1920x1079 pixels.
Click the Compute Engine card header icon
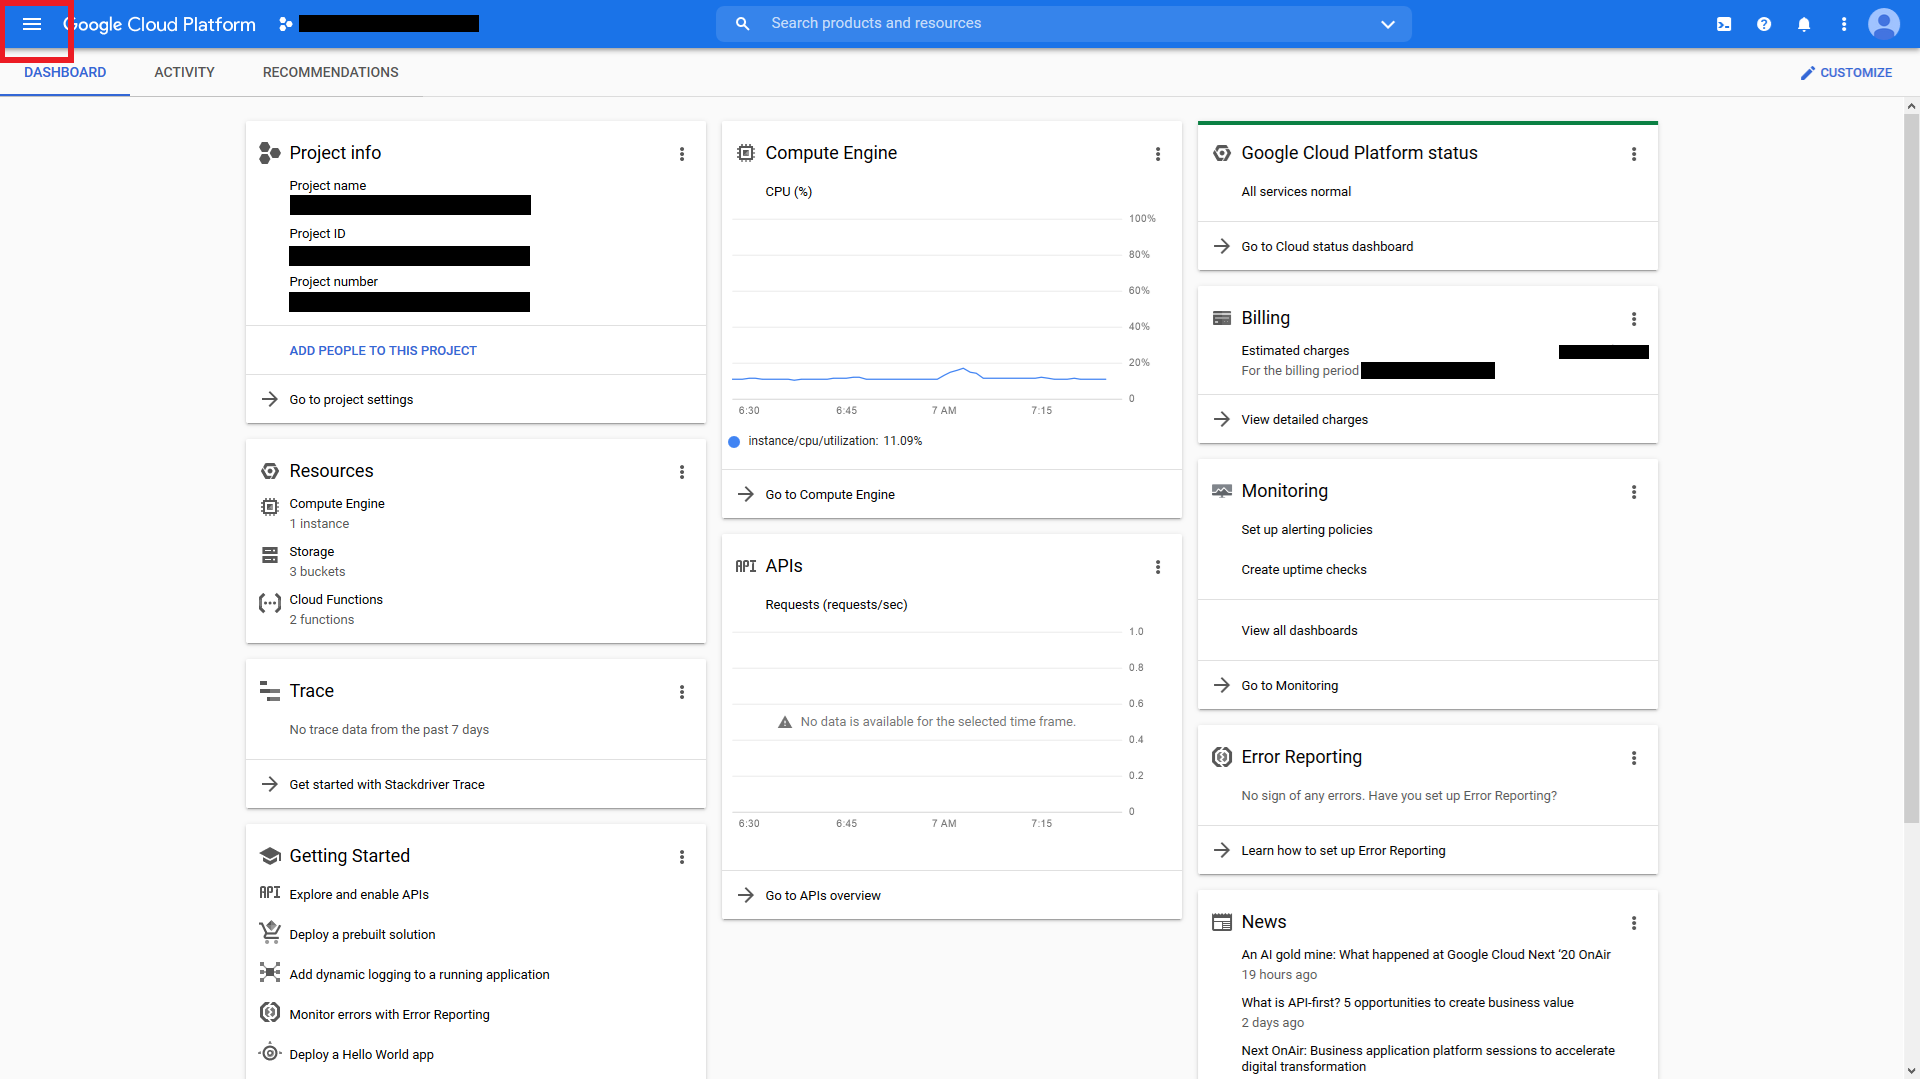pyautogui.click(x=746, y=153)
